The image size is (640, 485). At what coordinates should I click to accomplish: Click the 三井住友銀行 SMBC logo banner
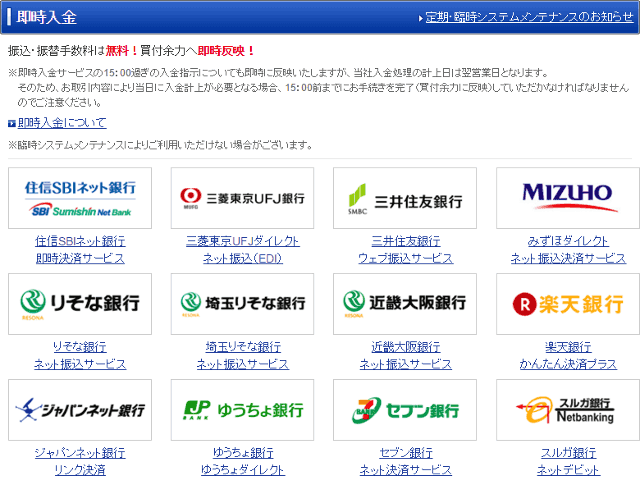tap(405, 198)
